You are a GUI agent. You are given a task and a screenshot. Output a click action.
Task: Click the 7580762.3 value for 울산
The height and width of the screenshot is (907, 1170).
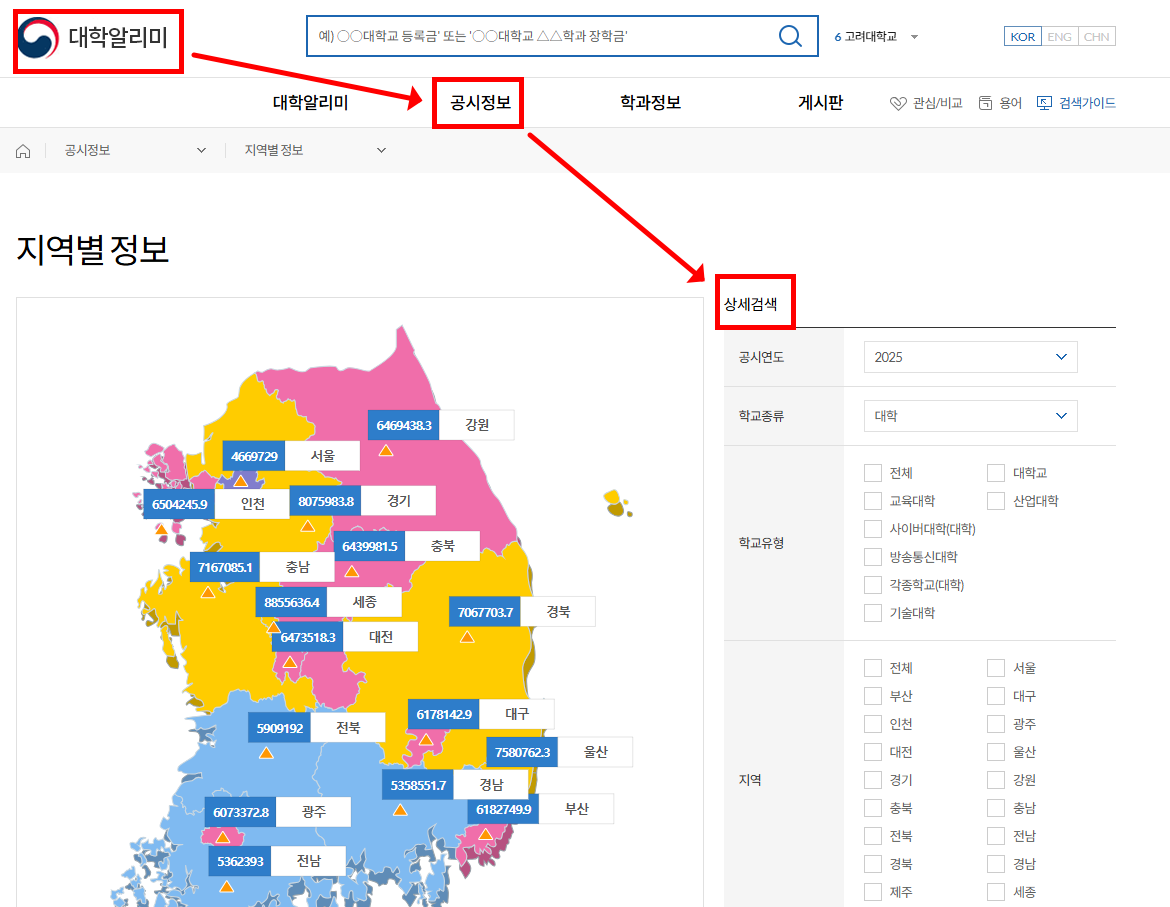(x=522, y=752)
